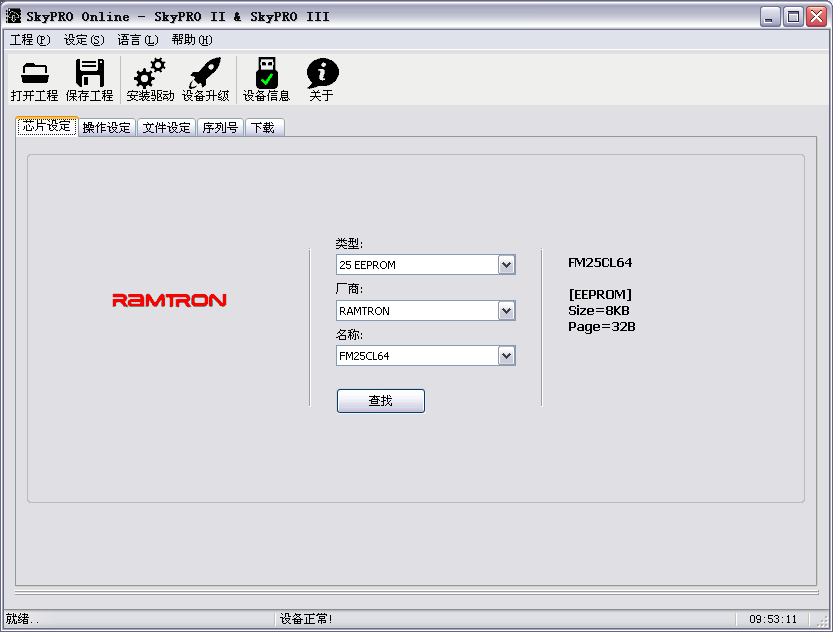Click the 名称: label

(349, 335)
